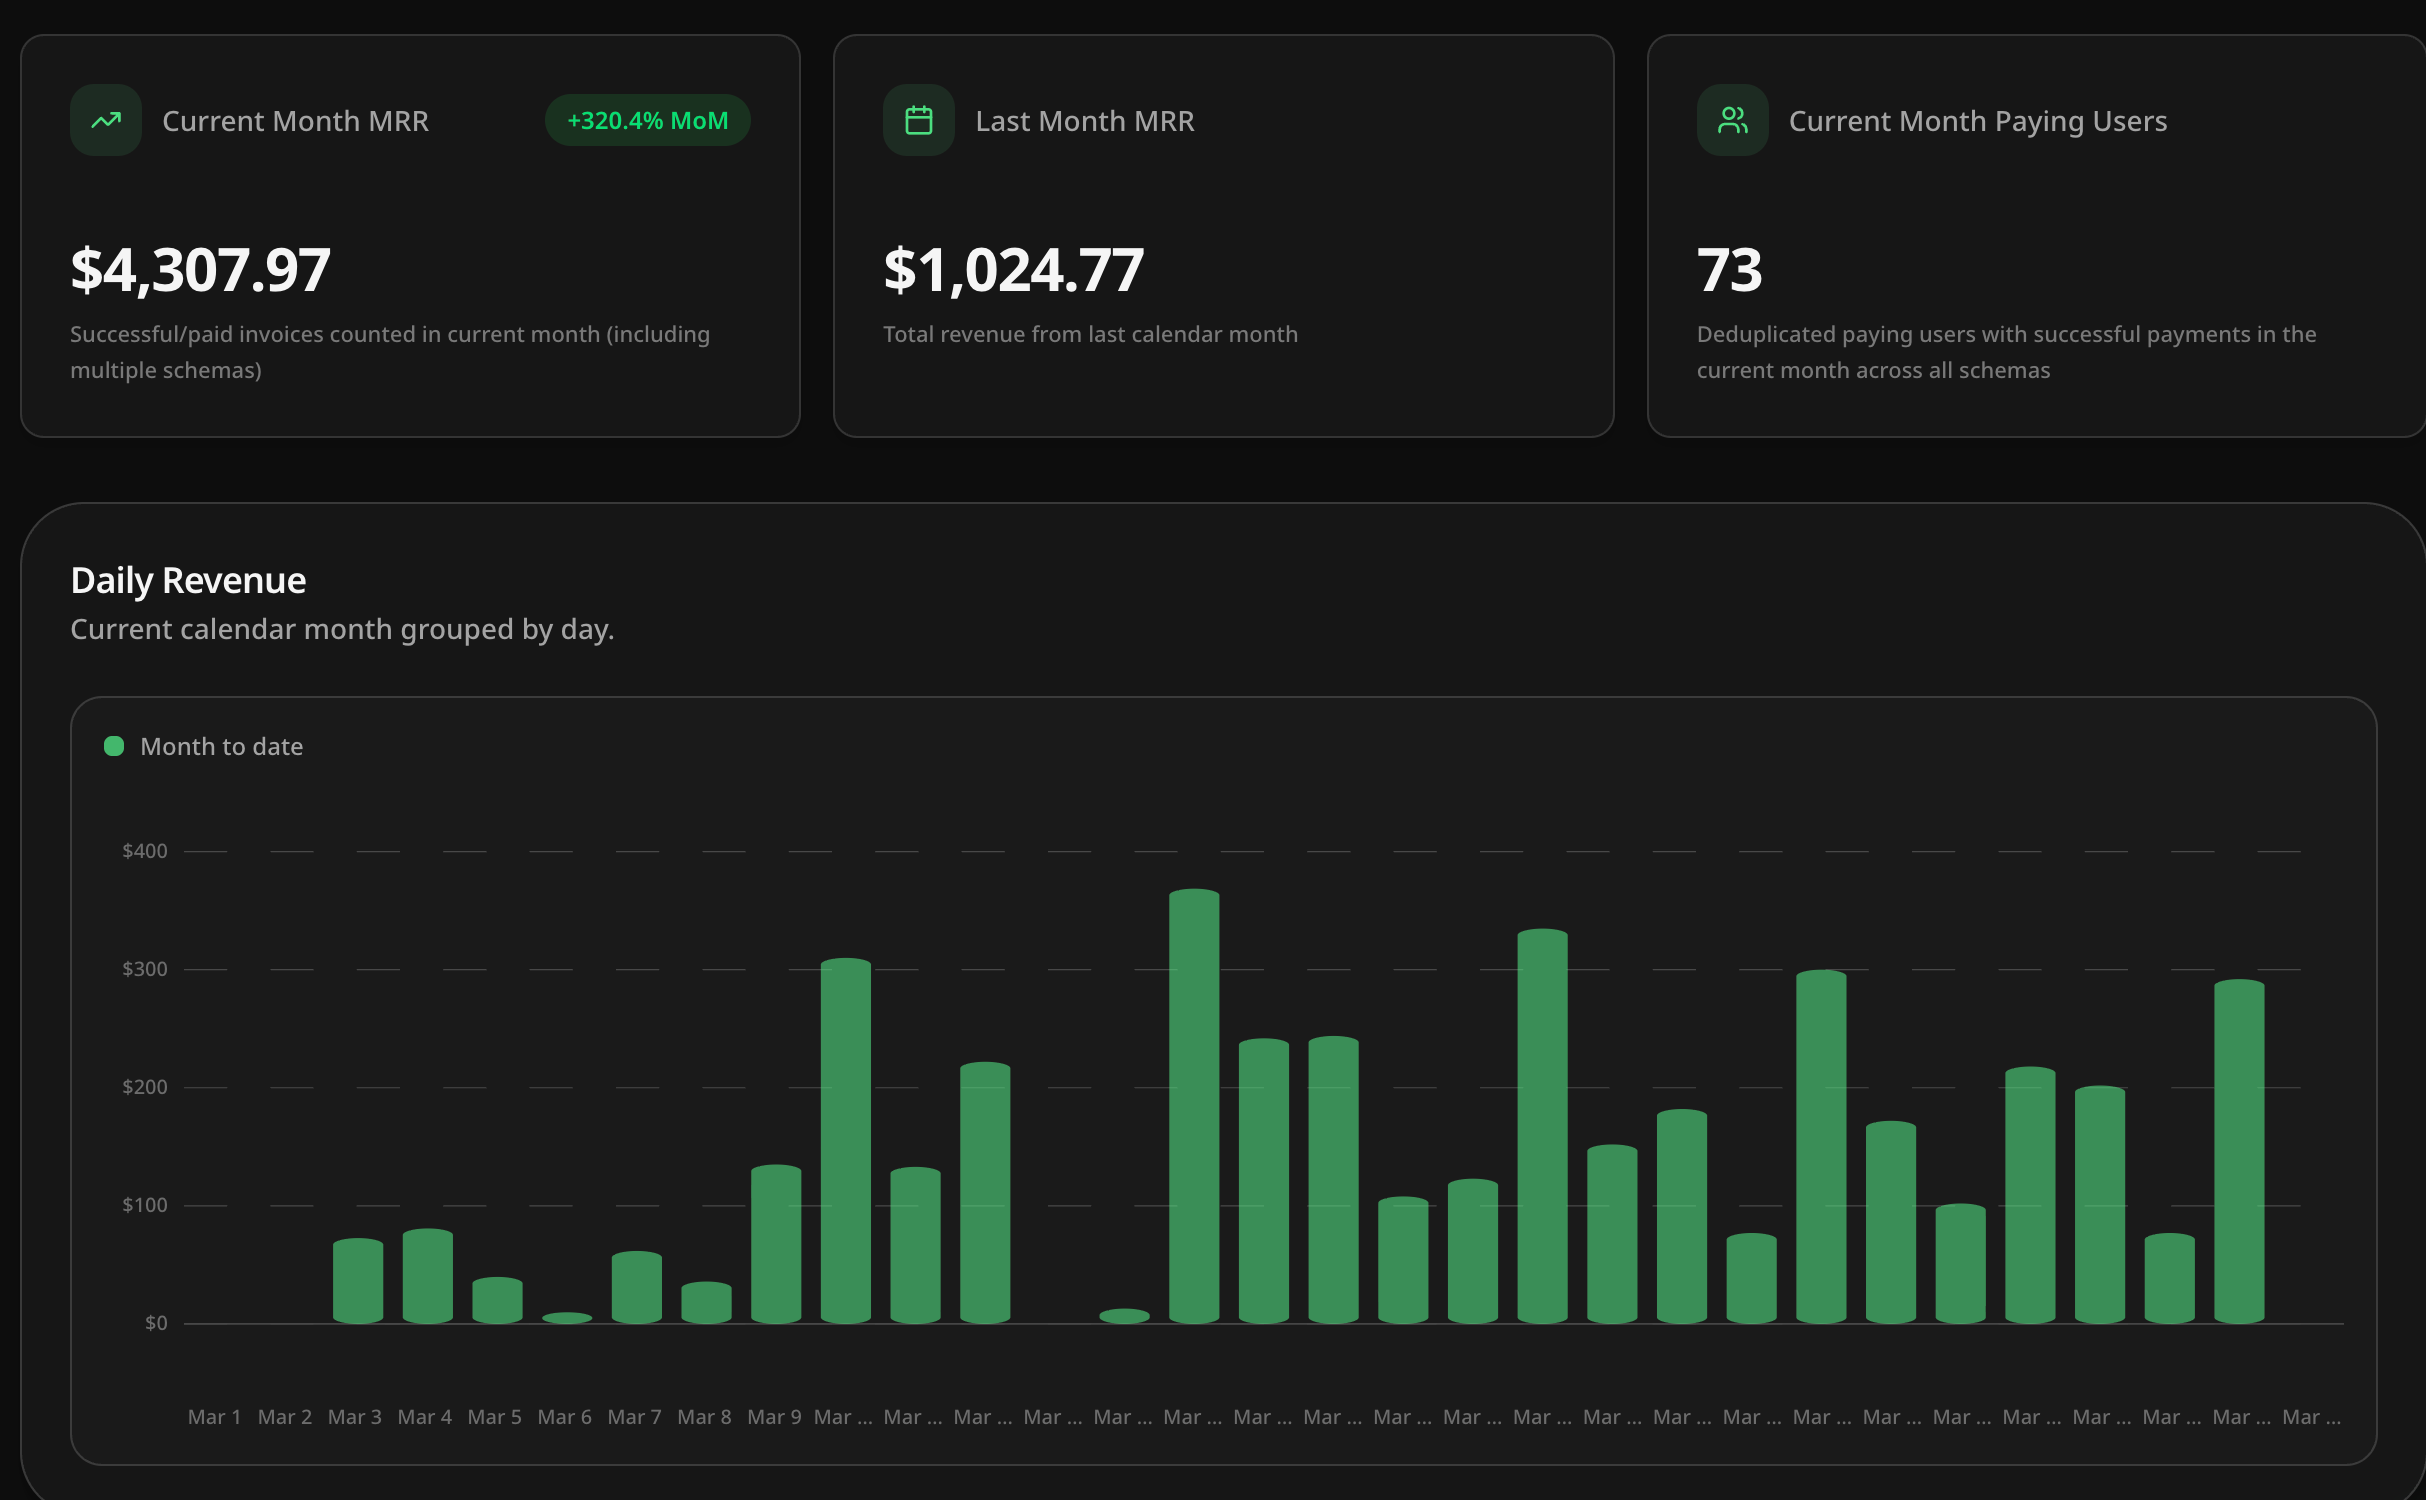The width and height of the screenshot is (2426, 1500).
Task: Click the $4,307.97 current MRR value
Action: (x=200, y=270)
